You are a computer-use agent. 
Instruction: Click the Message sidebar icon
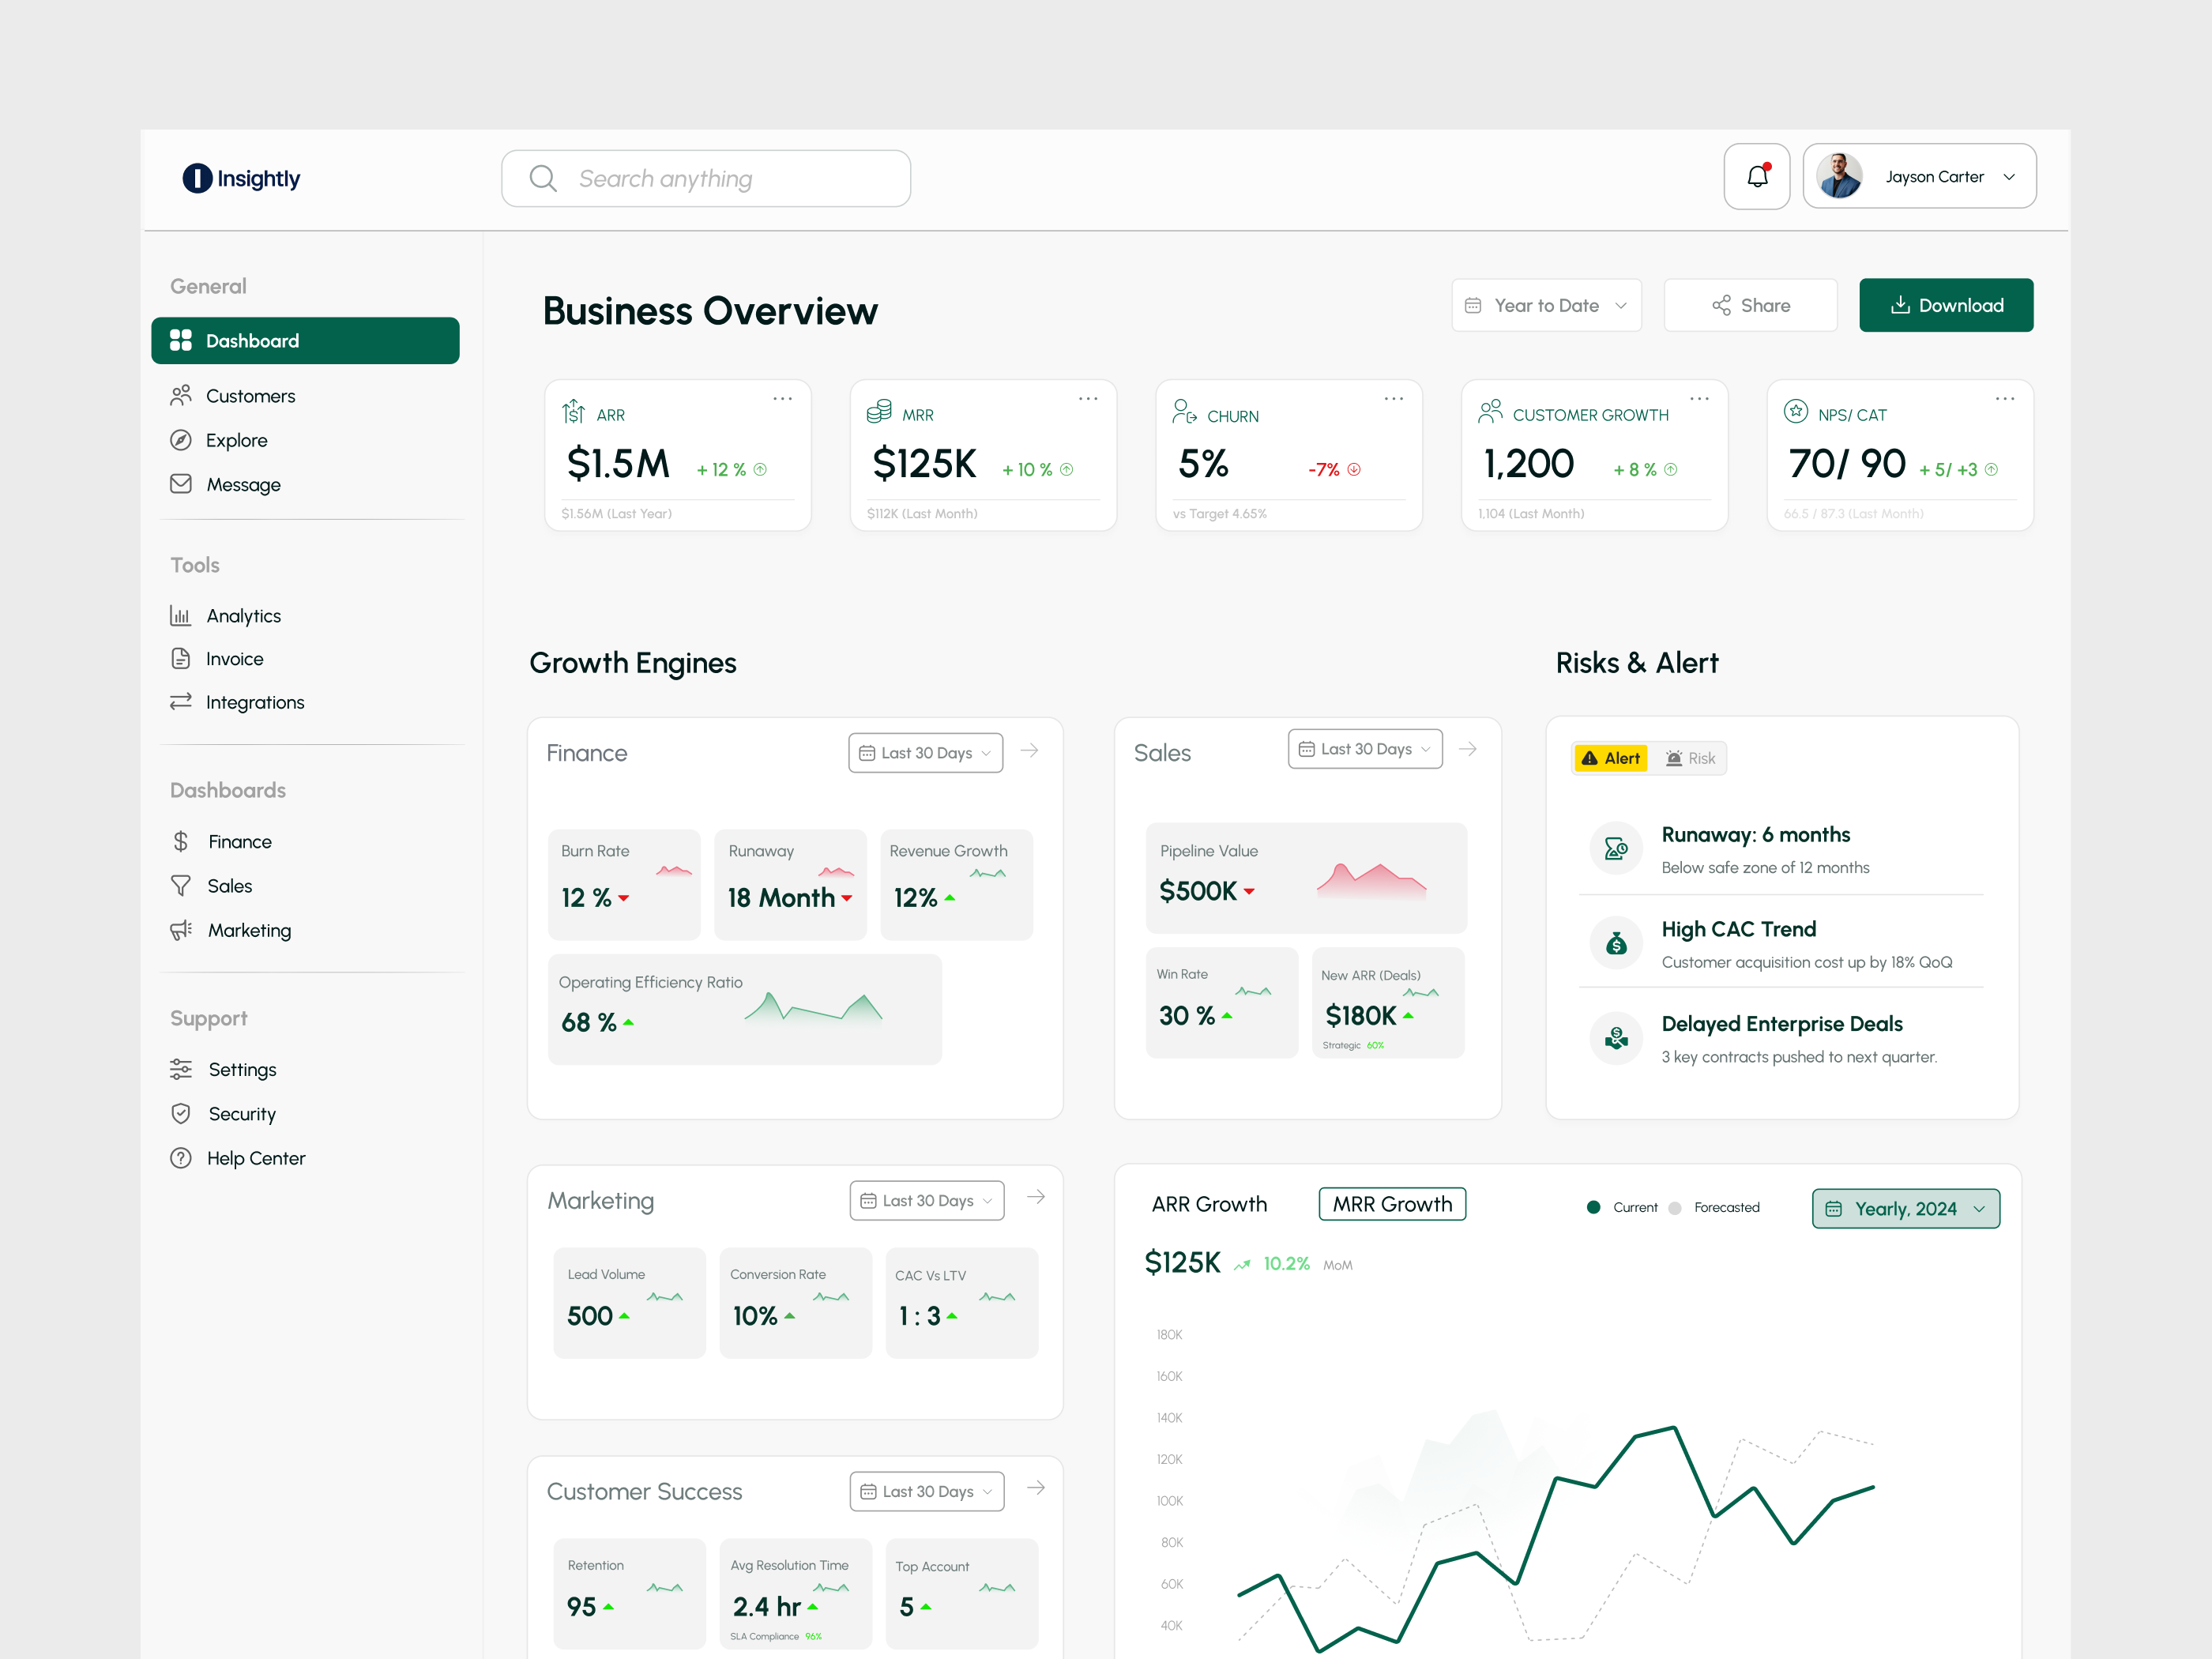tap(181, 484)
